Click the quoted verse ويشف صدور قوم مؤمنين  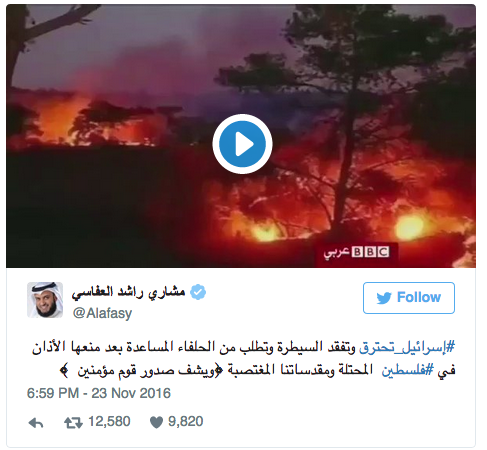[x=145, y=370]
